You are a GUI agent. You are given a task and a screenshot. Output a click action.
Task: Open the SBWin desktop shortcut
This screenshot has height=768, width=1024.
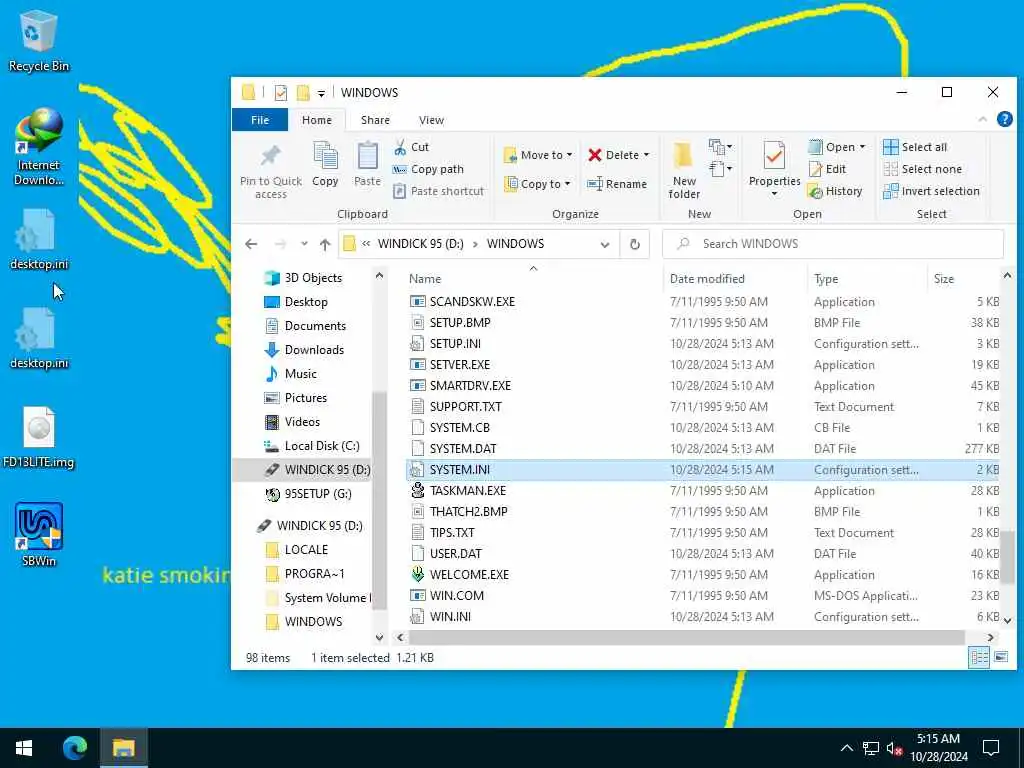point(38,534)
